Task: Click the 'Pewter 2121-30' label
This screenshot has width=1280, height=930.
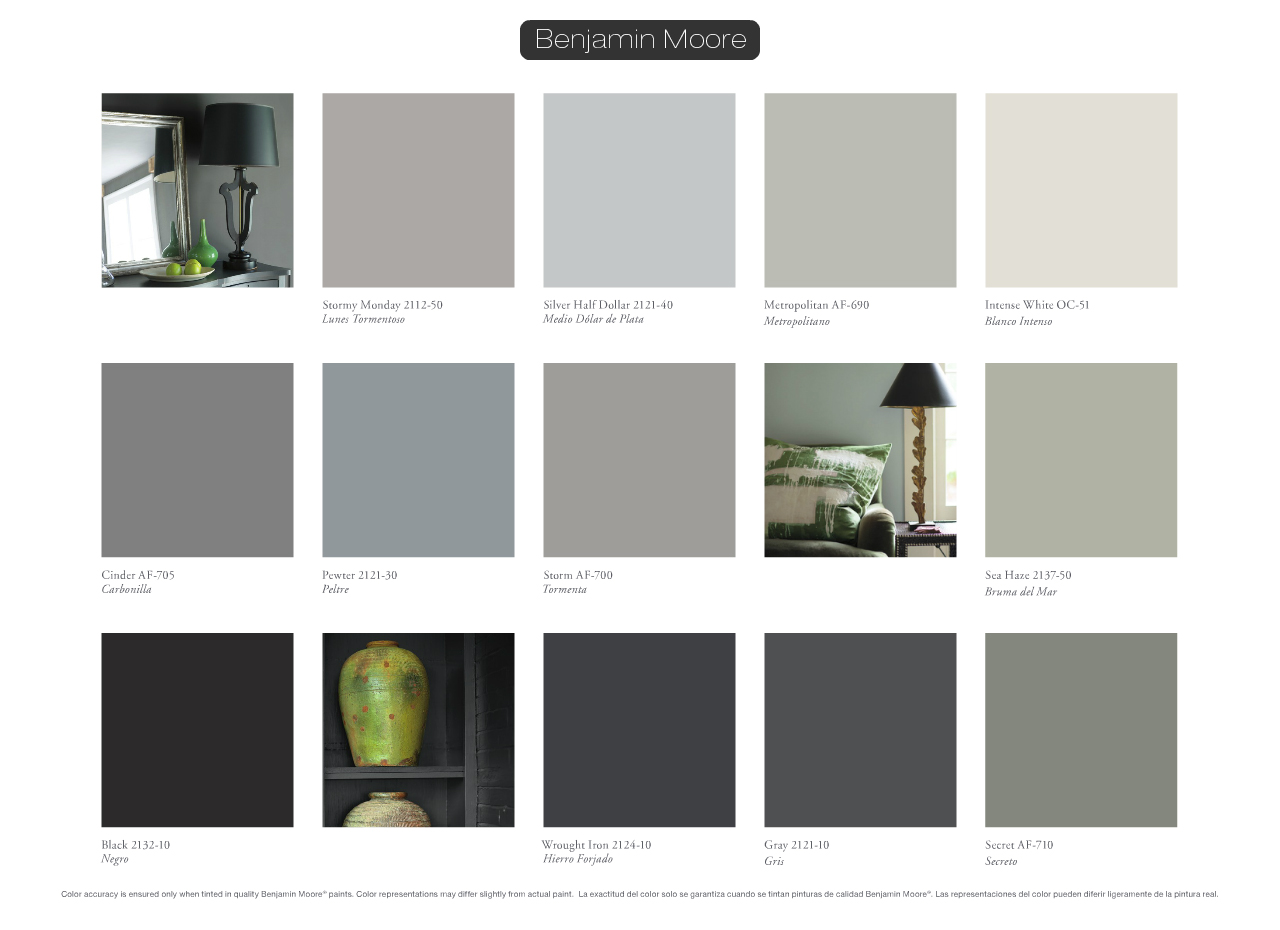Action: point(359,575)
